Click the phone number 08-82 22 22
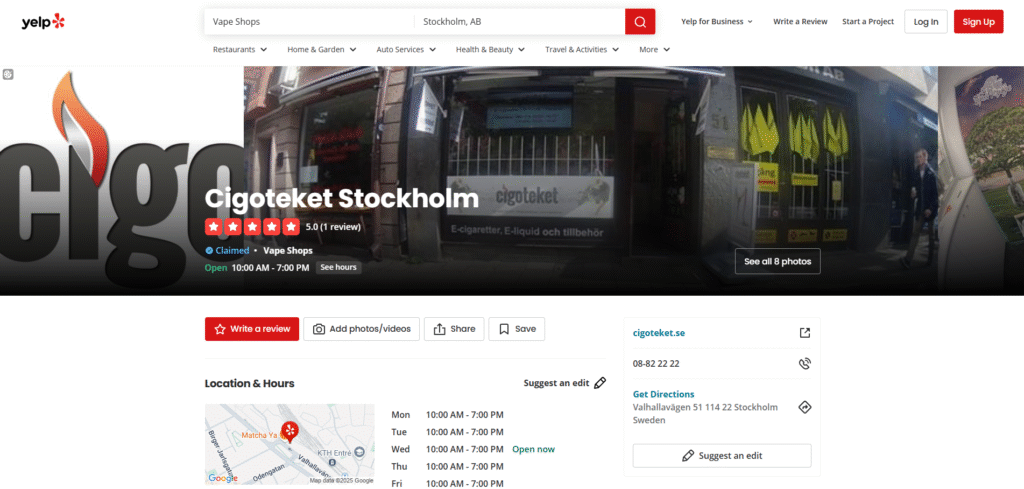Image resolution: width=1024 pixels, height=489 pixels. (656, 364)
